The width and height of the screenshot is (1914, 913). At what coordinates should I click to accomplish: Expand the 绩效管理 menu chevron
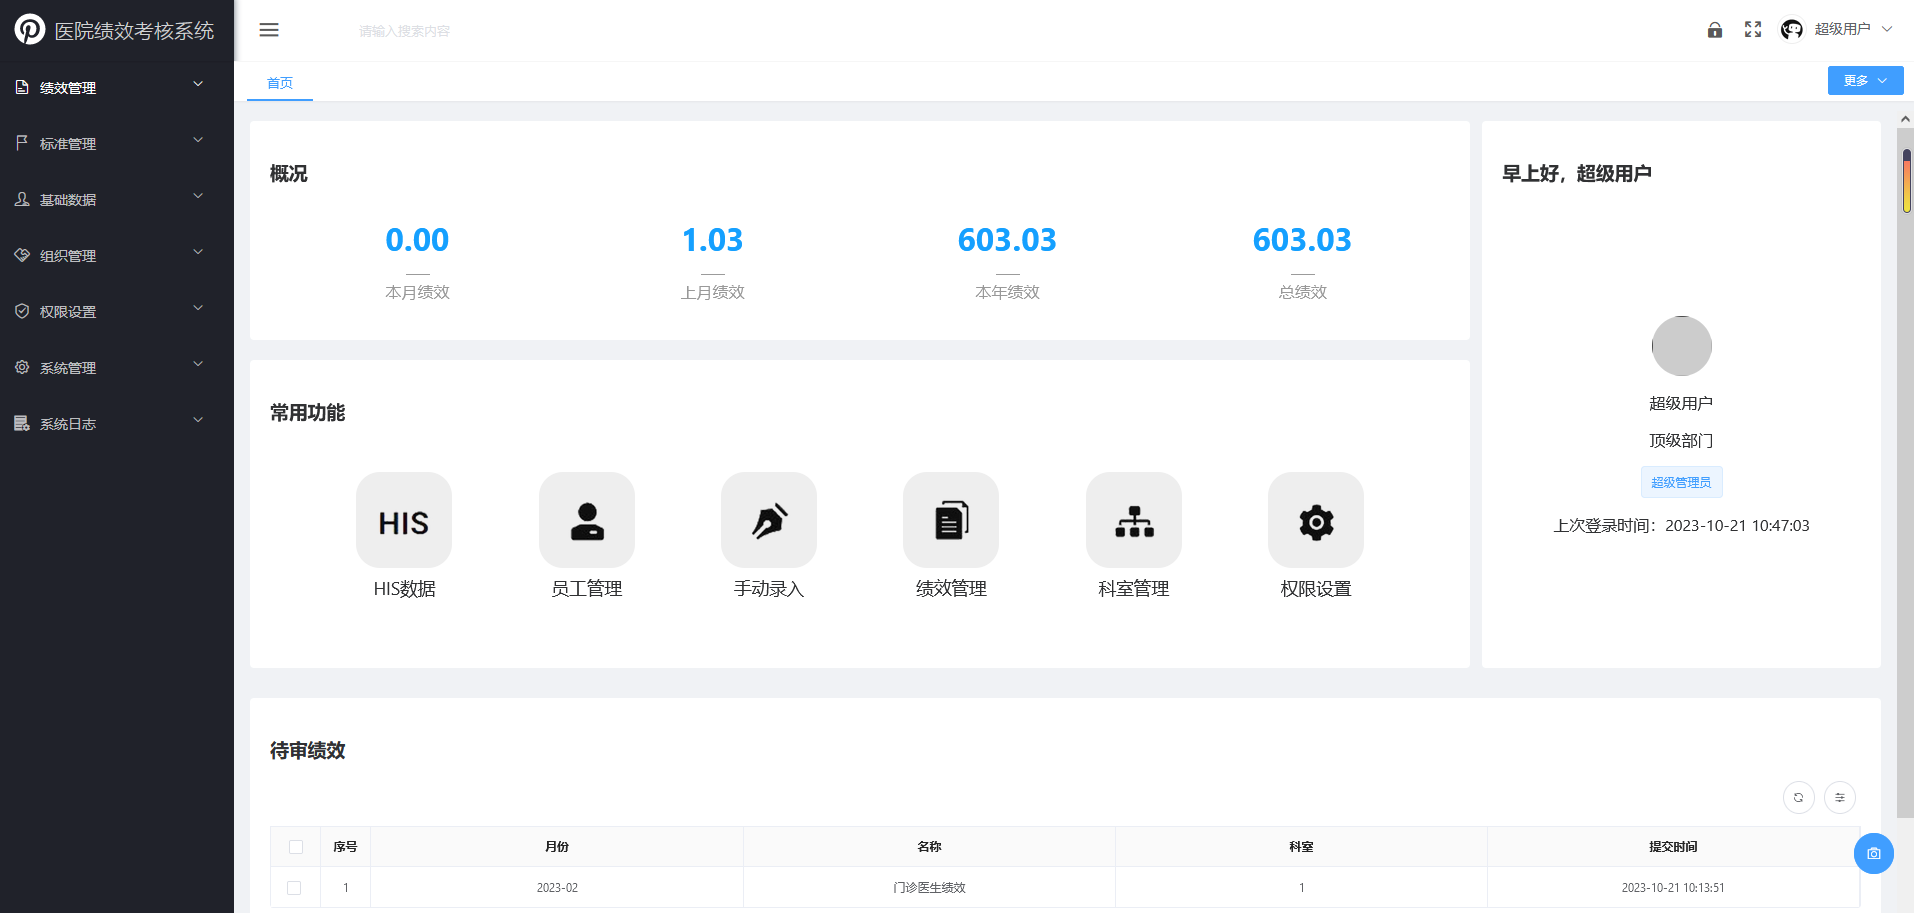[x=198, y=84]
